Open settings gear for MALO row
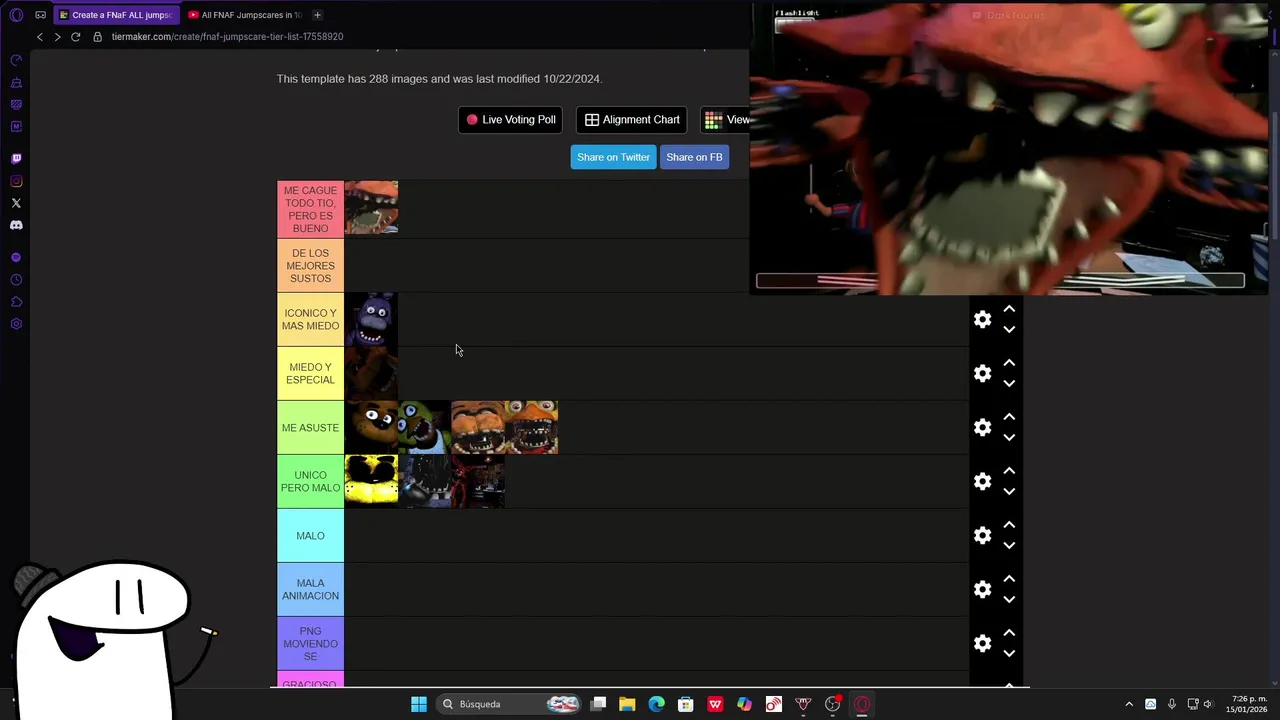1280x720 pixels. tap(983, 535)
